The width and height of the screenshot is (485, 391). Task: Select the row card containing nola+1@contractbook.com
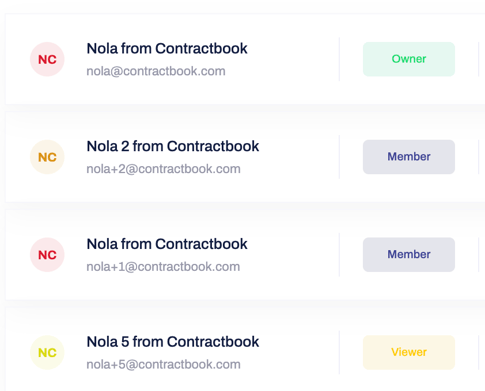click(245, 254)
